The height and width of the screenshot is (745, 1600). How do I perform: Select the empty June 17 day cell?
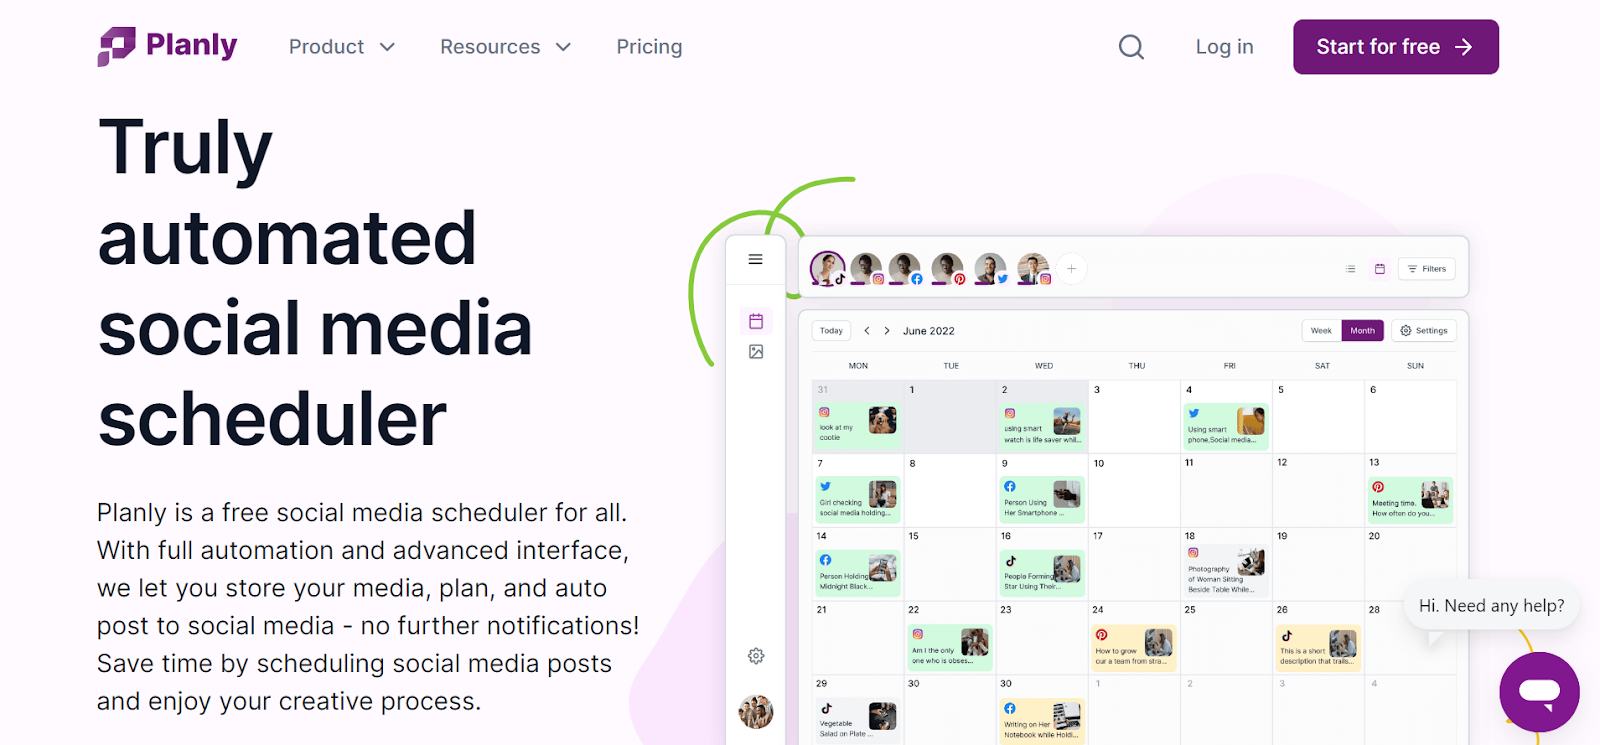1134,564
